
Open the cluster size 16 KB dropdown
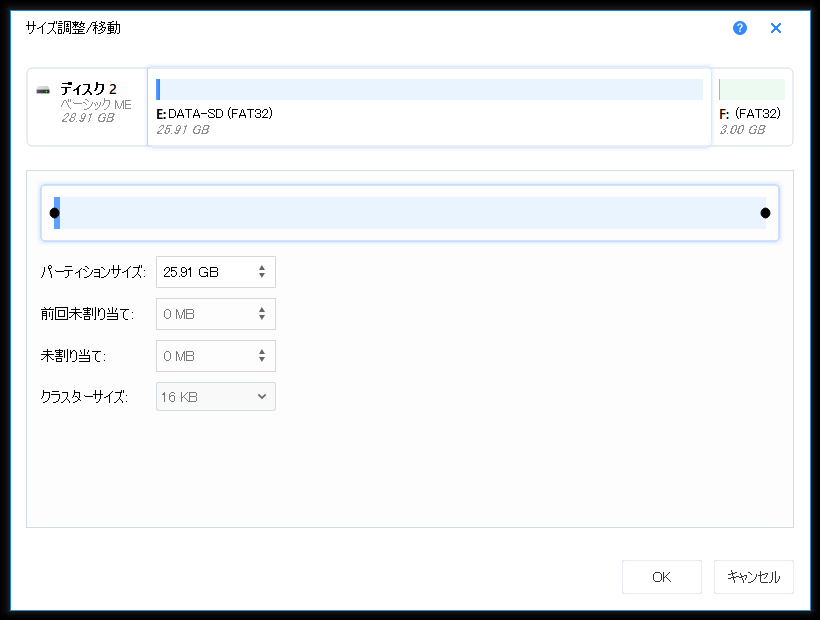click(216, 397)
